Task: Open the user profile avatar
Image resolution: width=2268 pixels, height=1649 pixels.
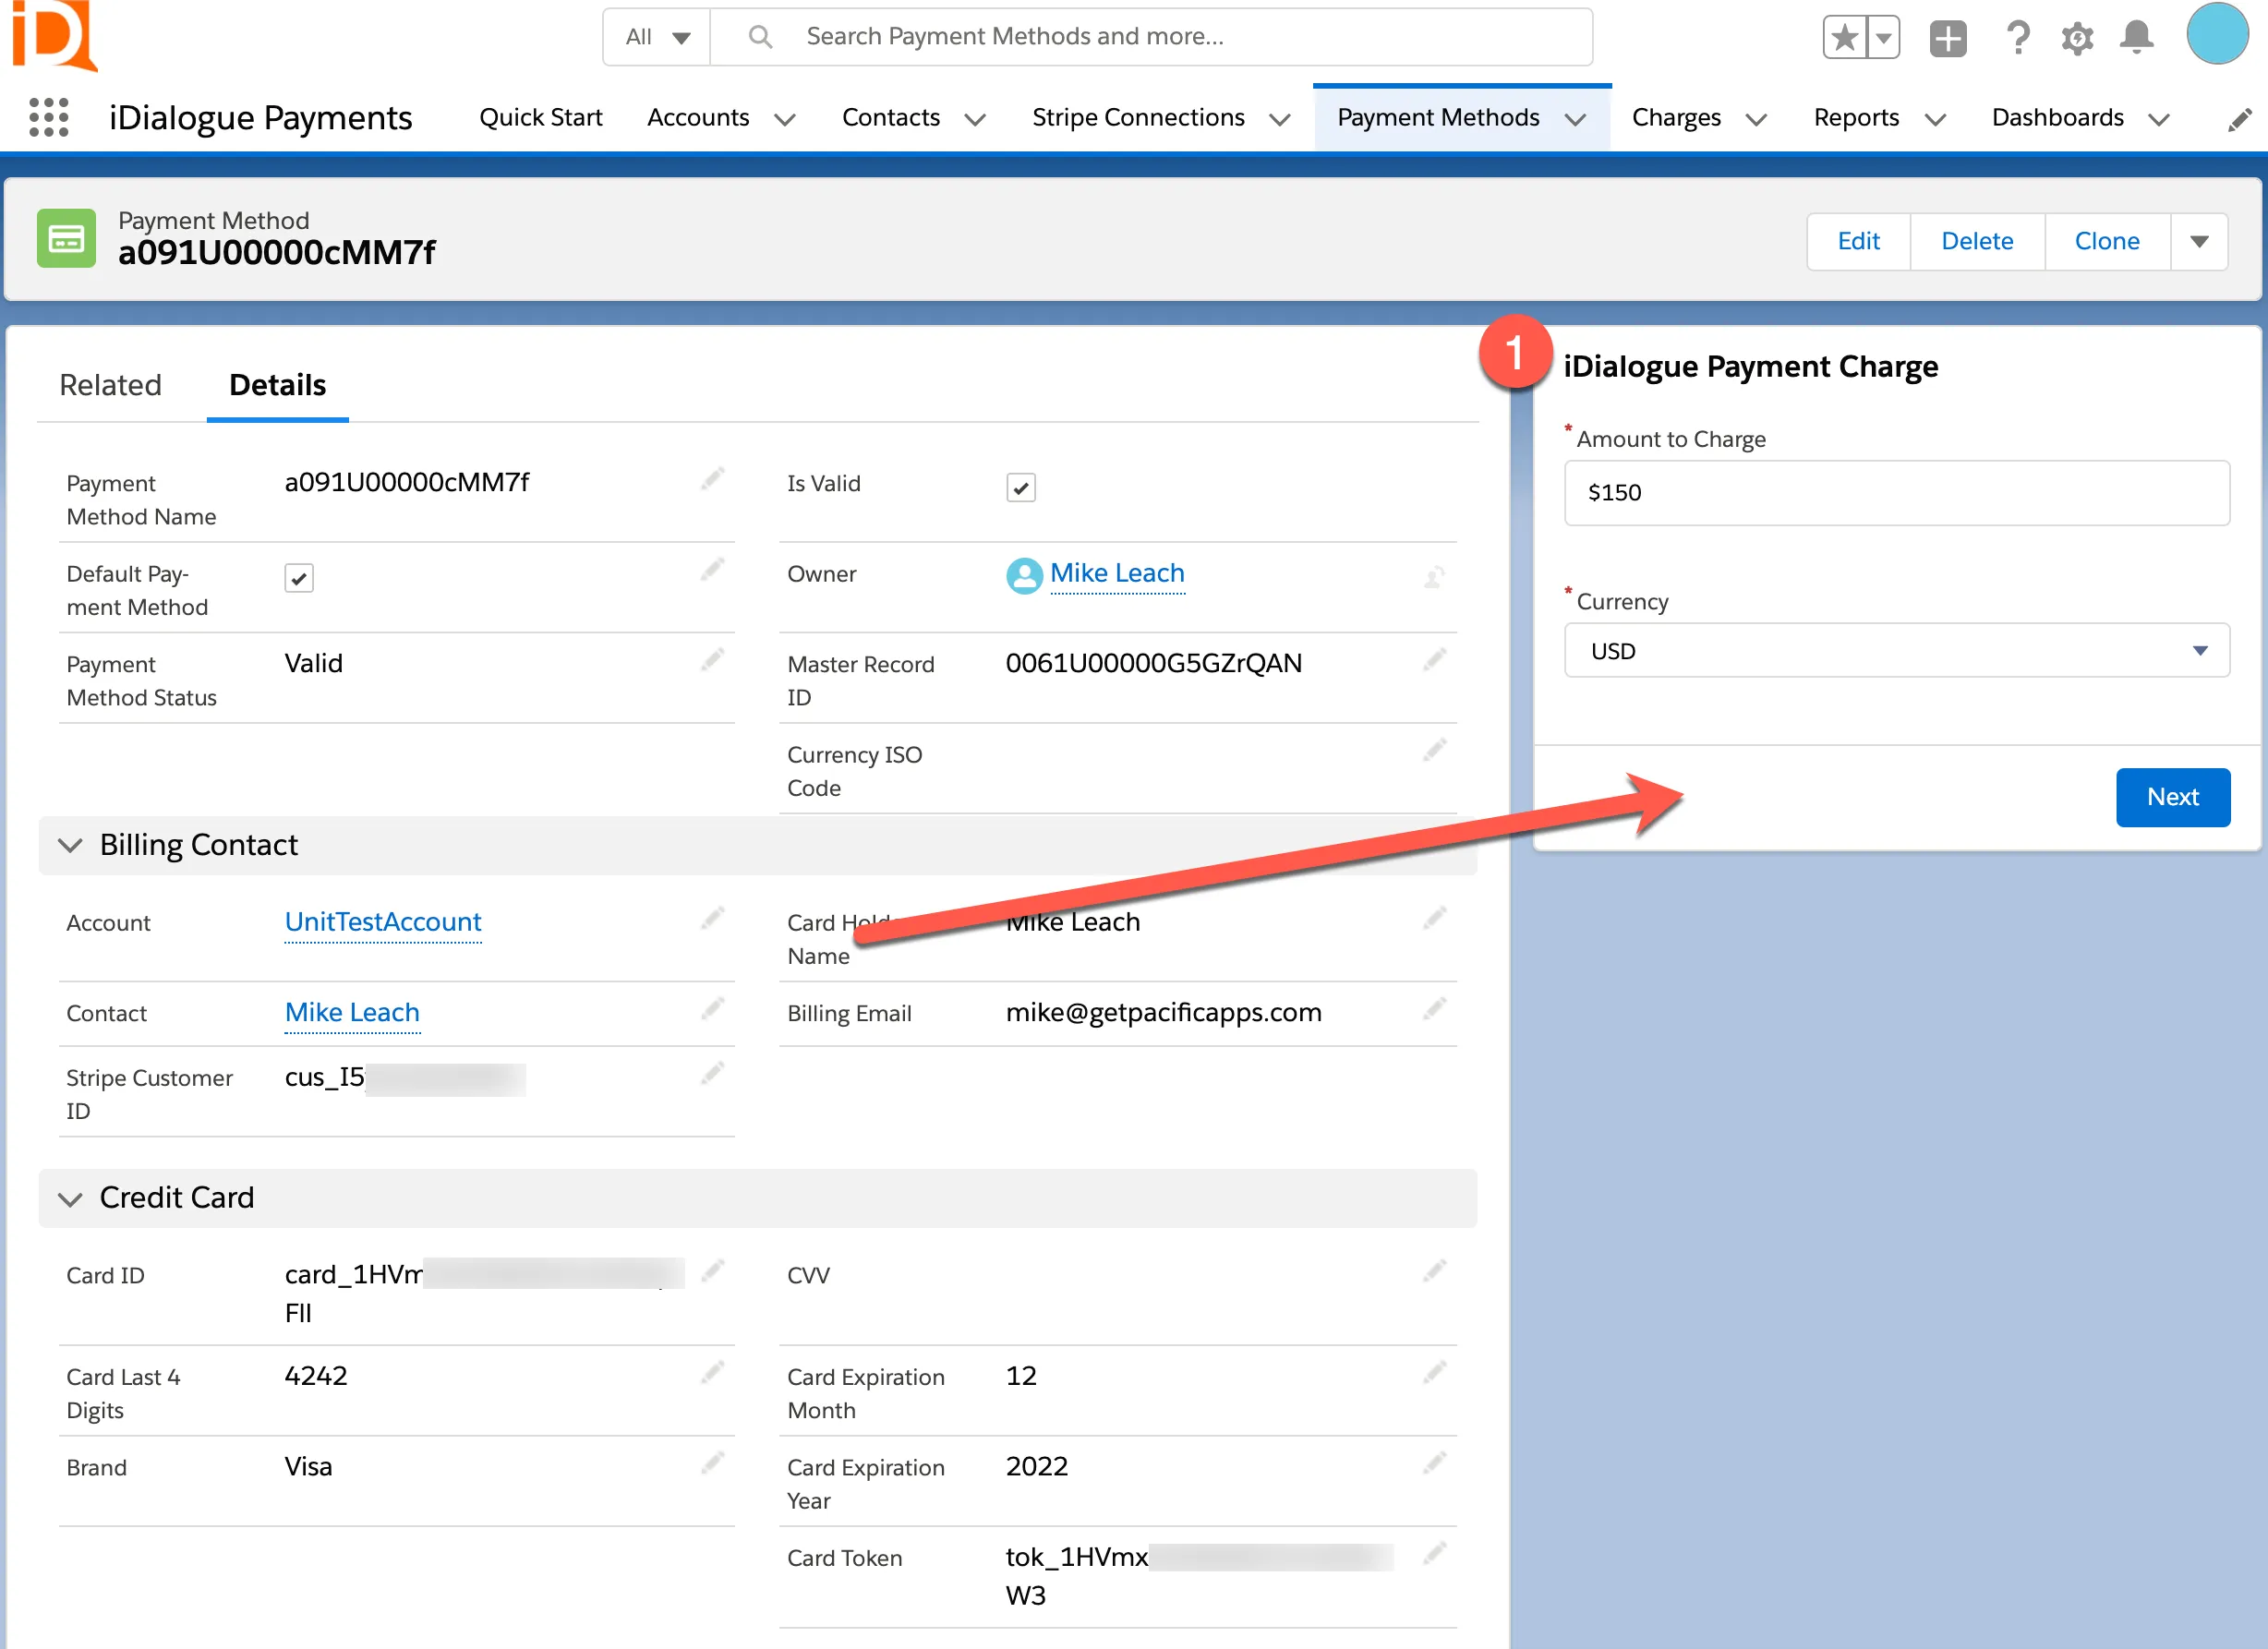Action: coord(2217,35)
